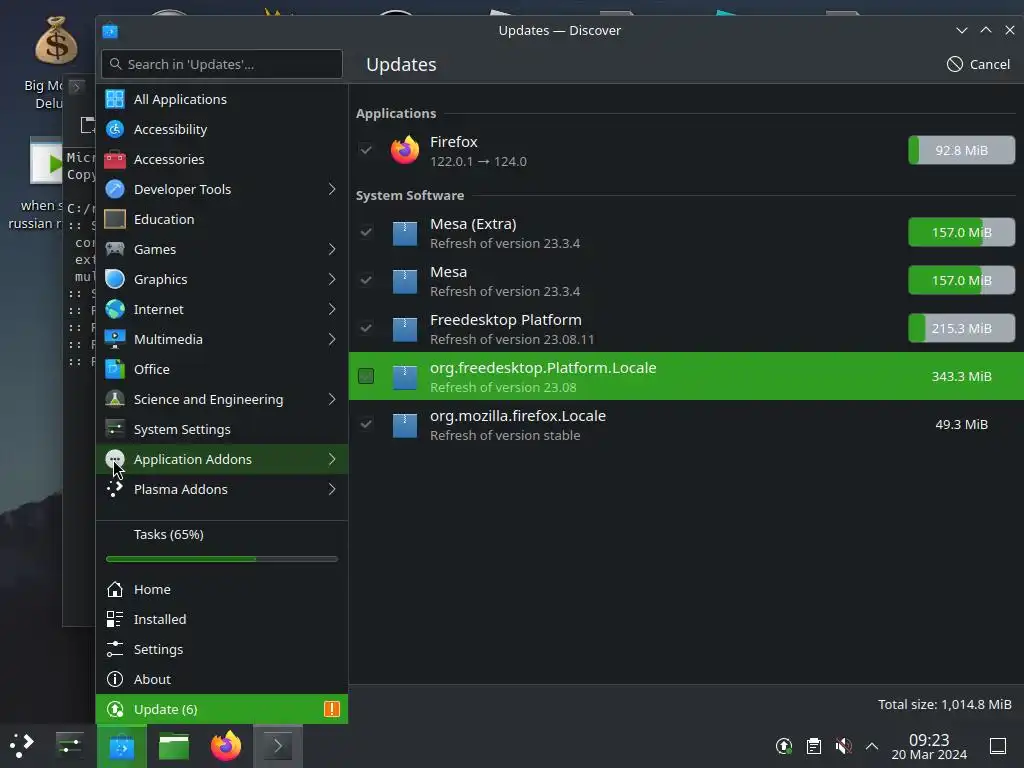Viewport: 1024px width, 768px height.
Task: Toggle org.mozilla.firefox.Locale checkbox
Action: point(366,424)
